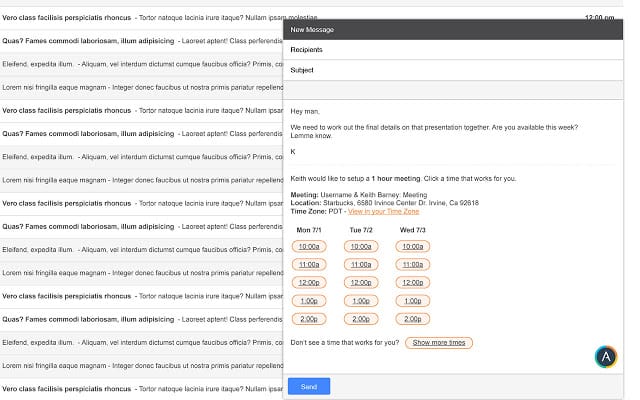This screenshot has width=640, height=400.
Task: Click the Location line mentioning Starbucks
Action: coord(384,203)
